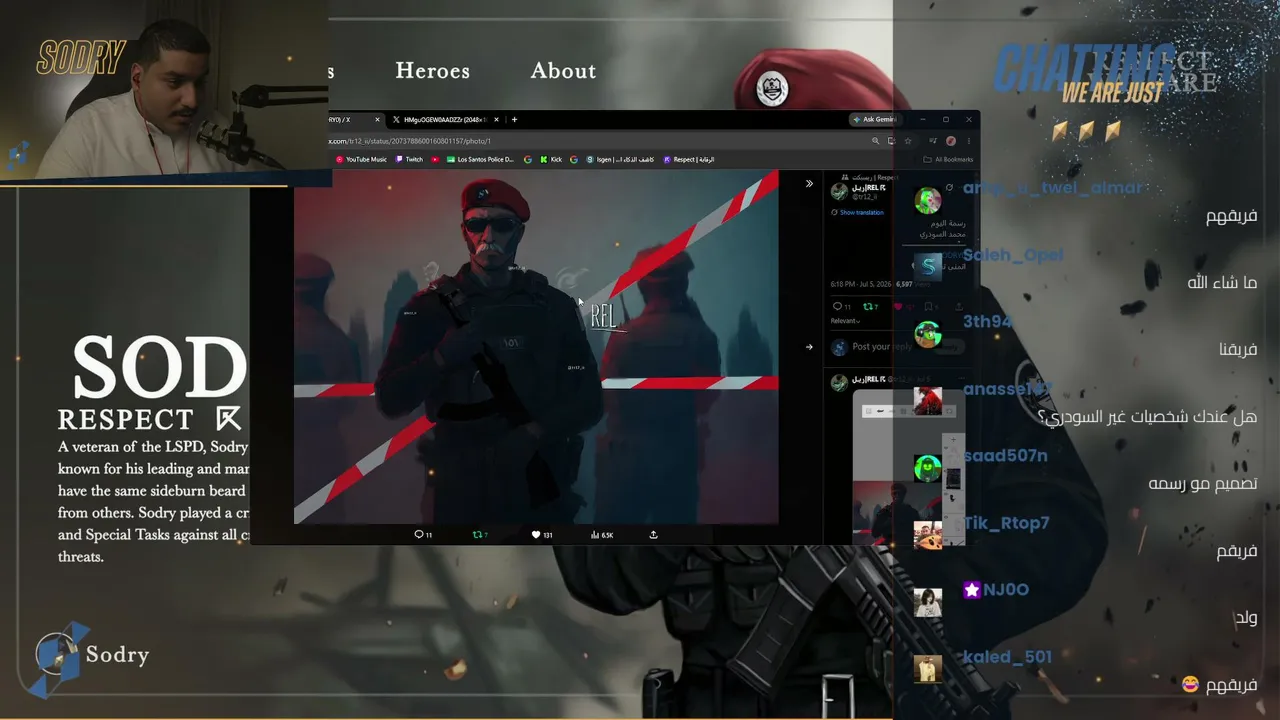Open the reply image thumbnail in sidebar
Image resolution: width=1280 pixels, height=720 pixels.
click(x=908, y=468)
